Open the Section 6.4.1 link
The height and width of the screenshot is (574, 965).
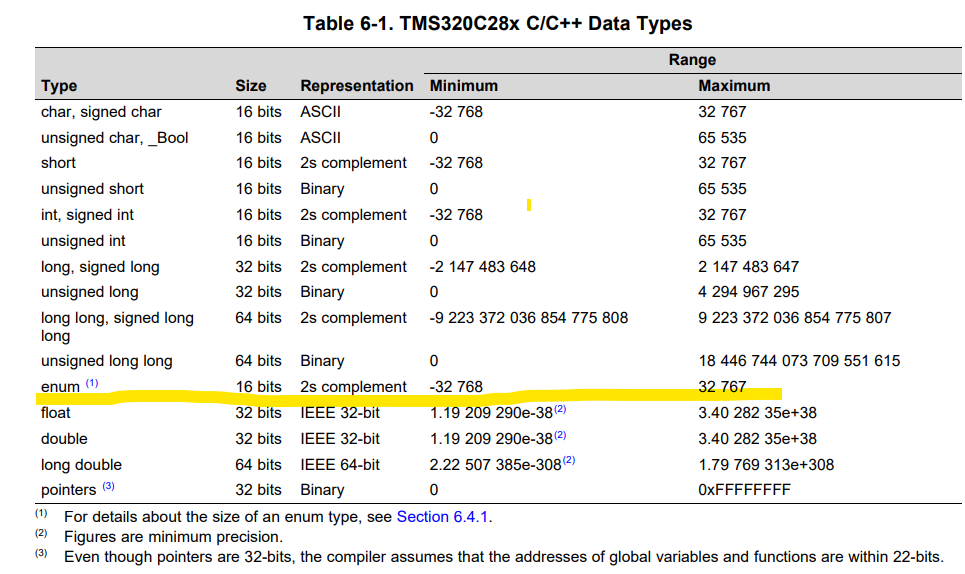click(x=442, y=517)
